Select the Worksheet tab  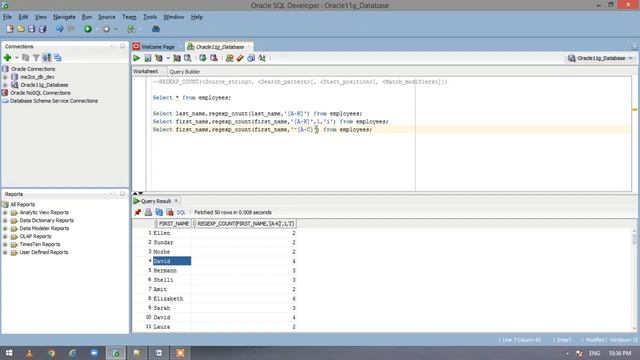(146, 71)
